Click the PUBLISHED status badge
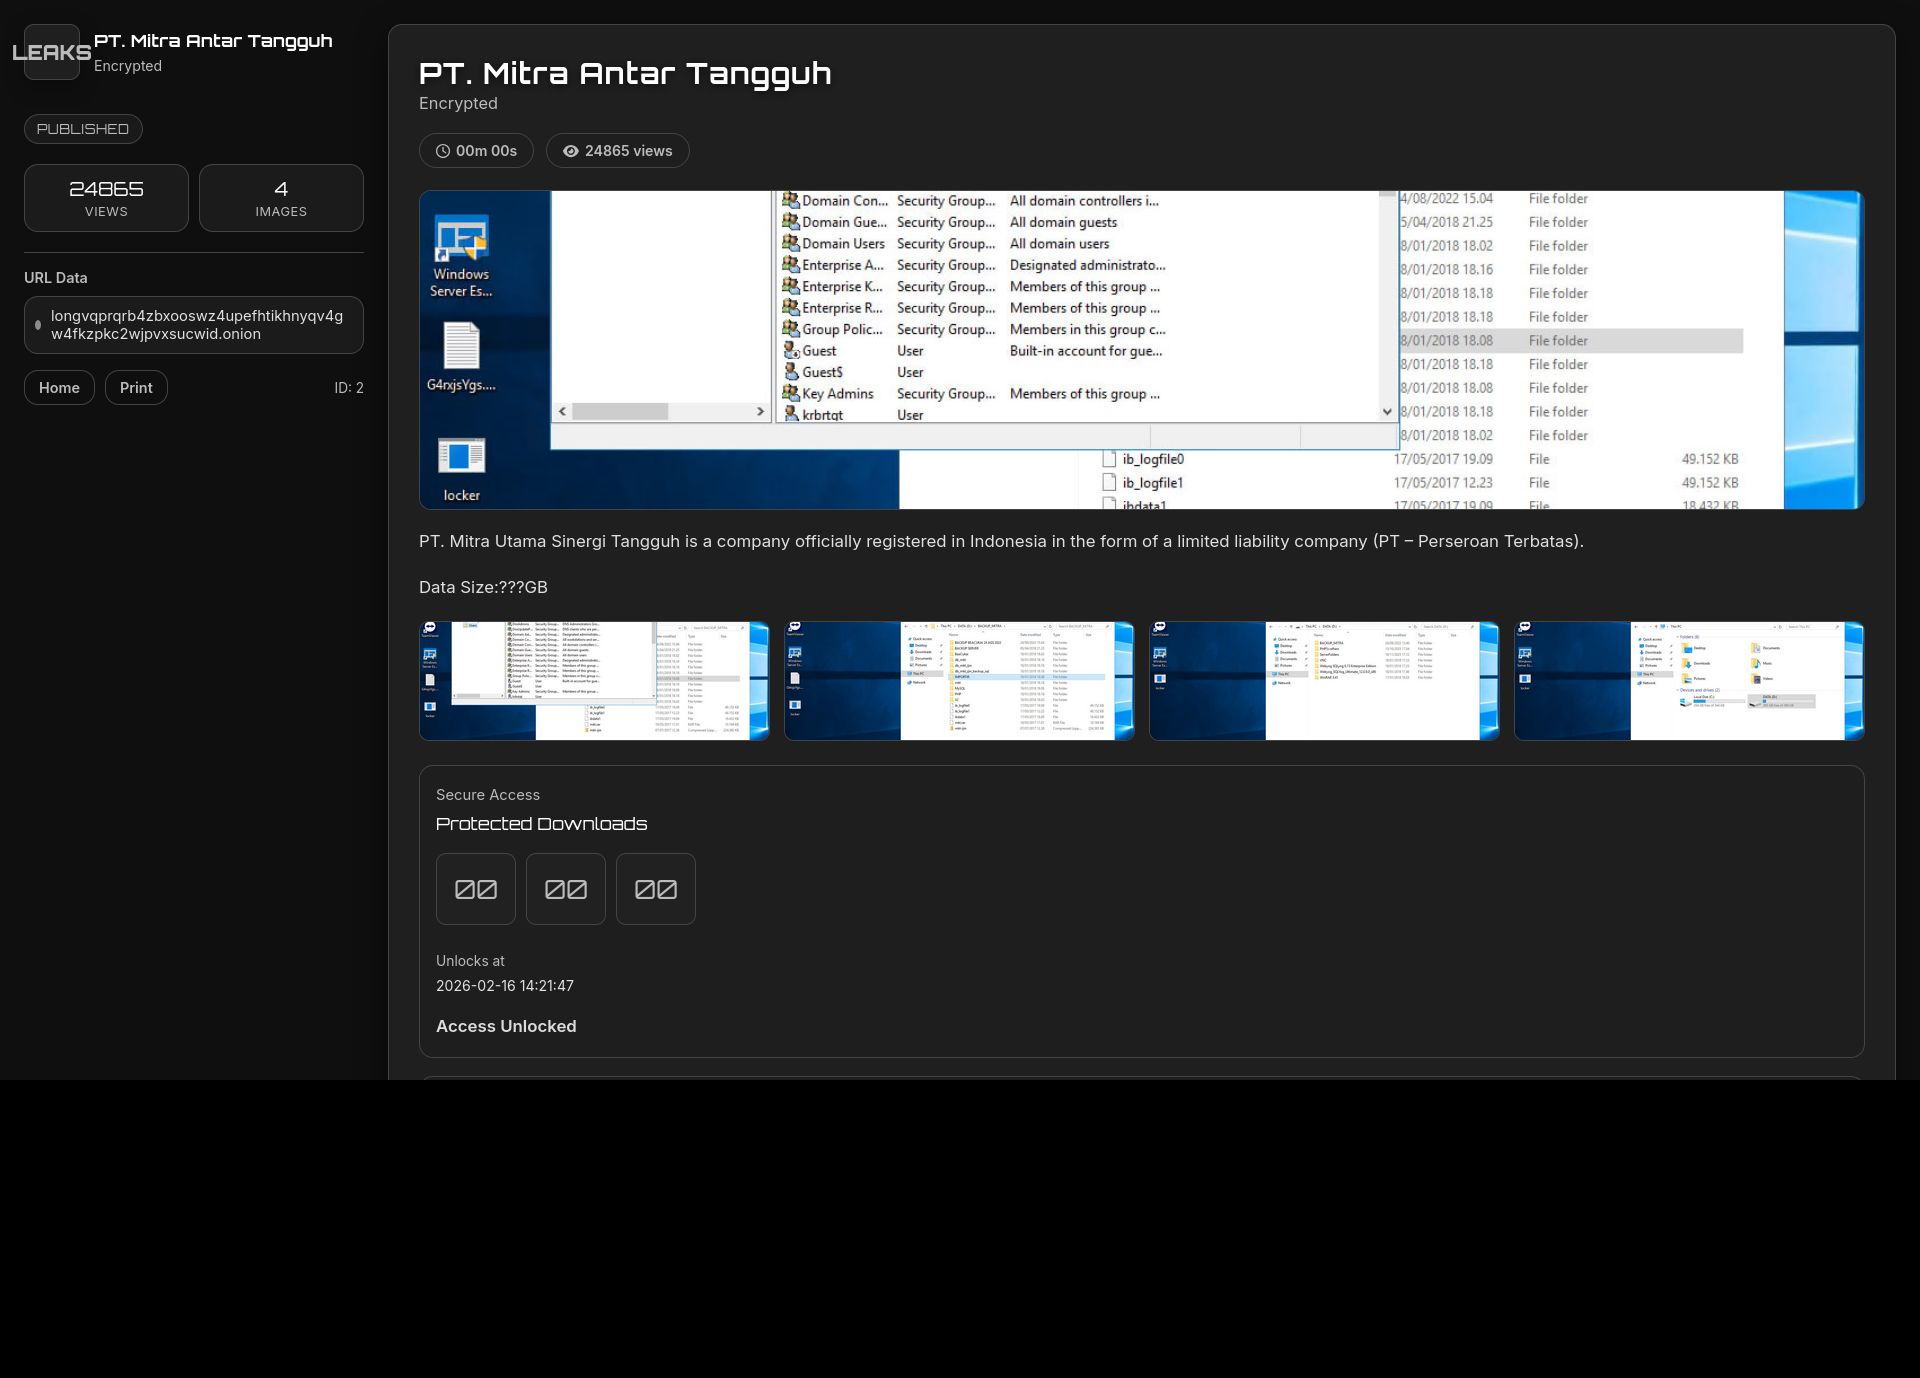This screenshot has width=1920, height=1378. click(x=83, y=128)
